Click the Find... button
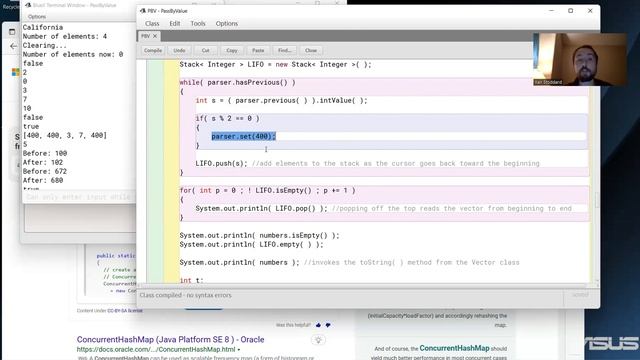The height and width of the screenshot is (360, 640). 284,50
